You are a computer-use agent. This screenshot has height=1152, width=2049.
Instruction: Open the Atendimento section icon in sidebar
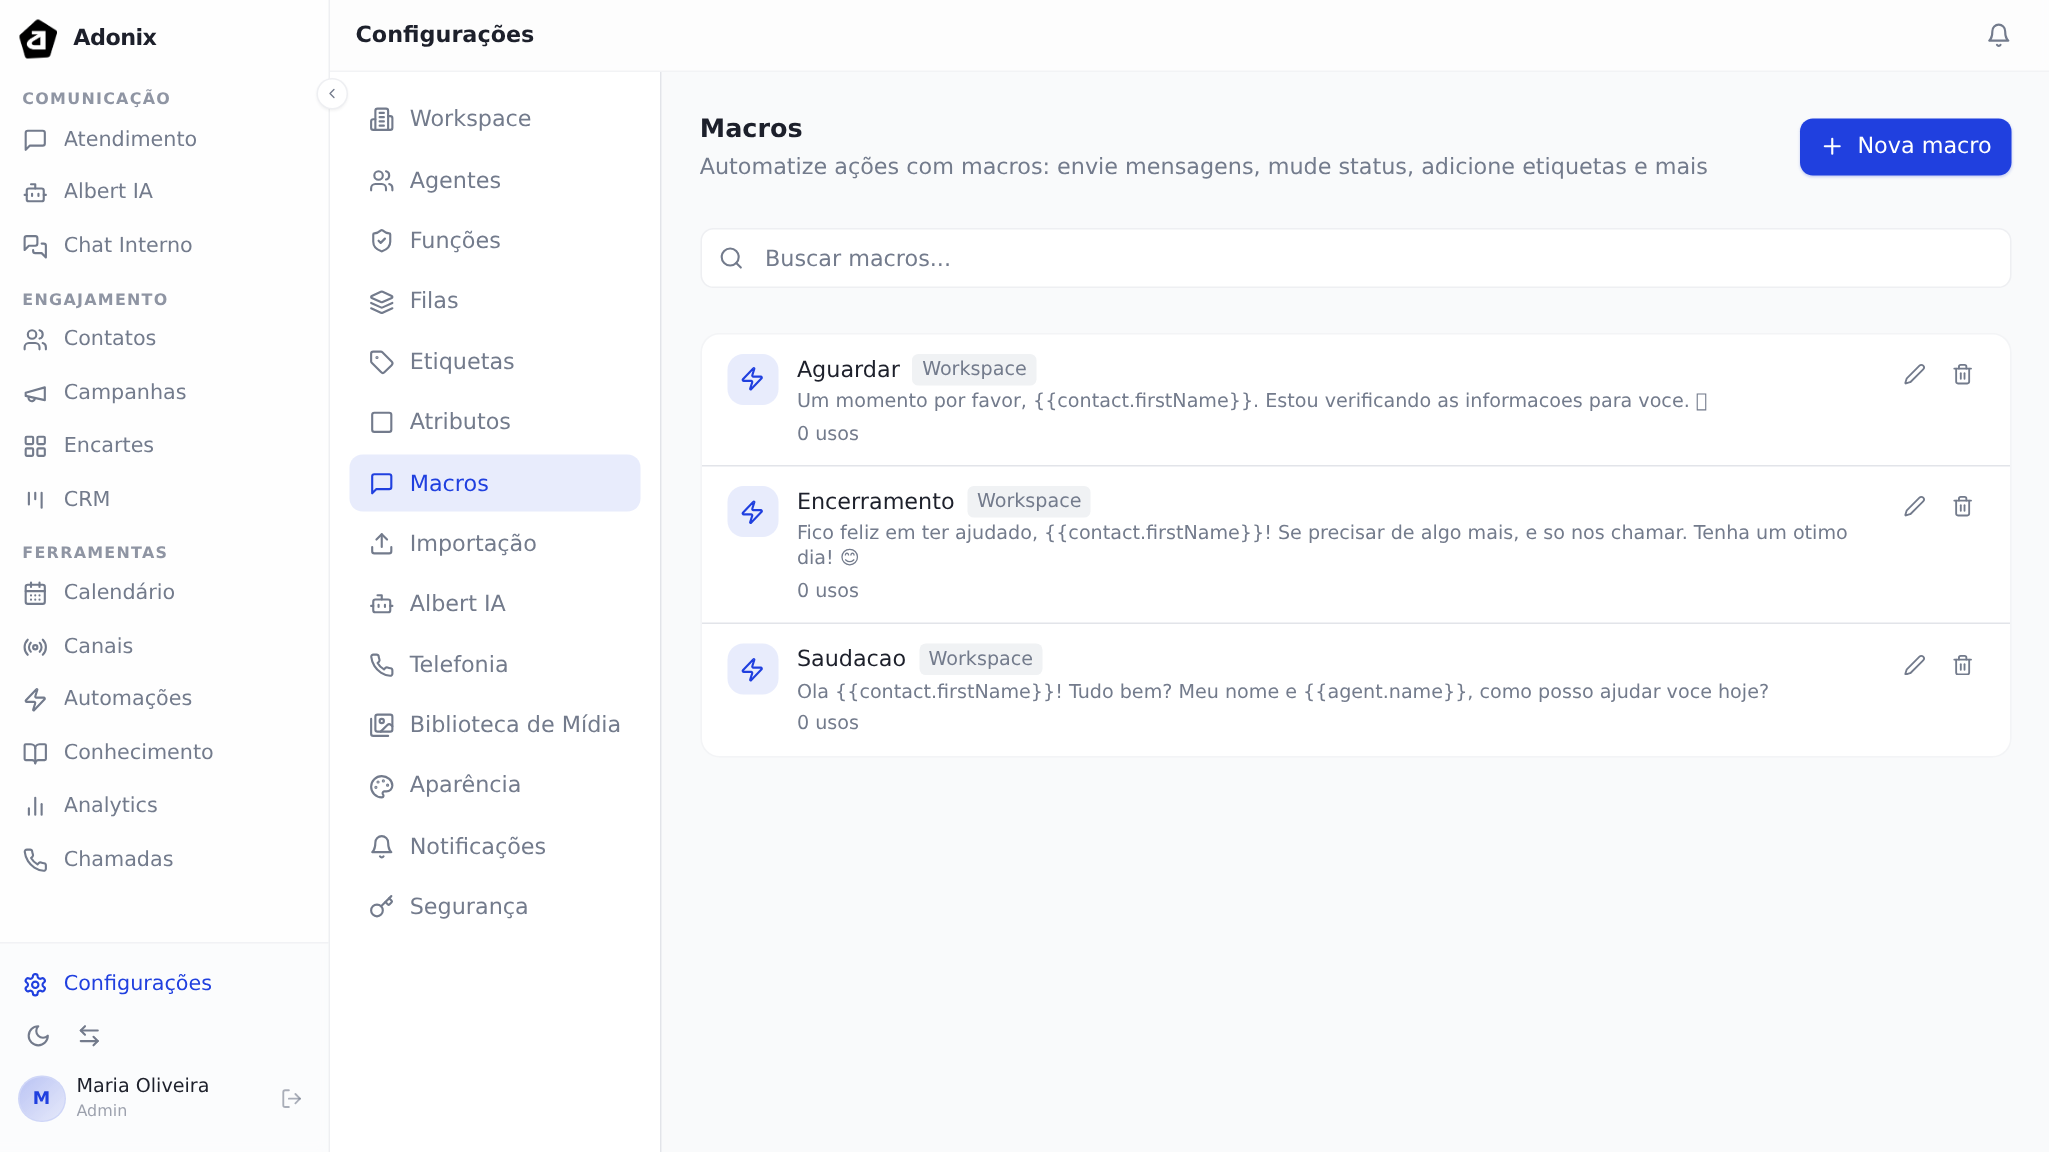(x=36, y=140)
